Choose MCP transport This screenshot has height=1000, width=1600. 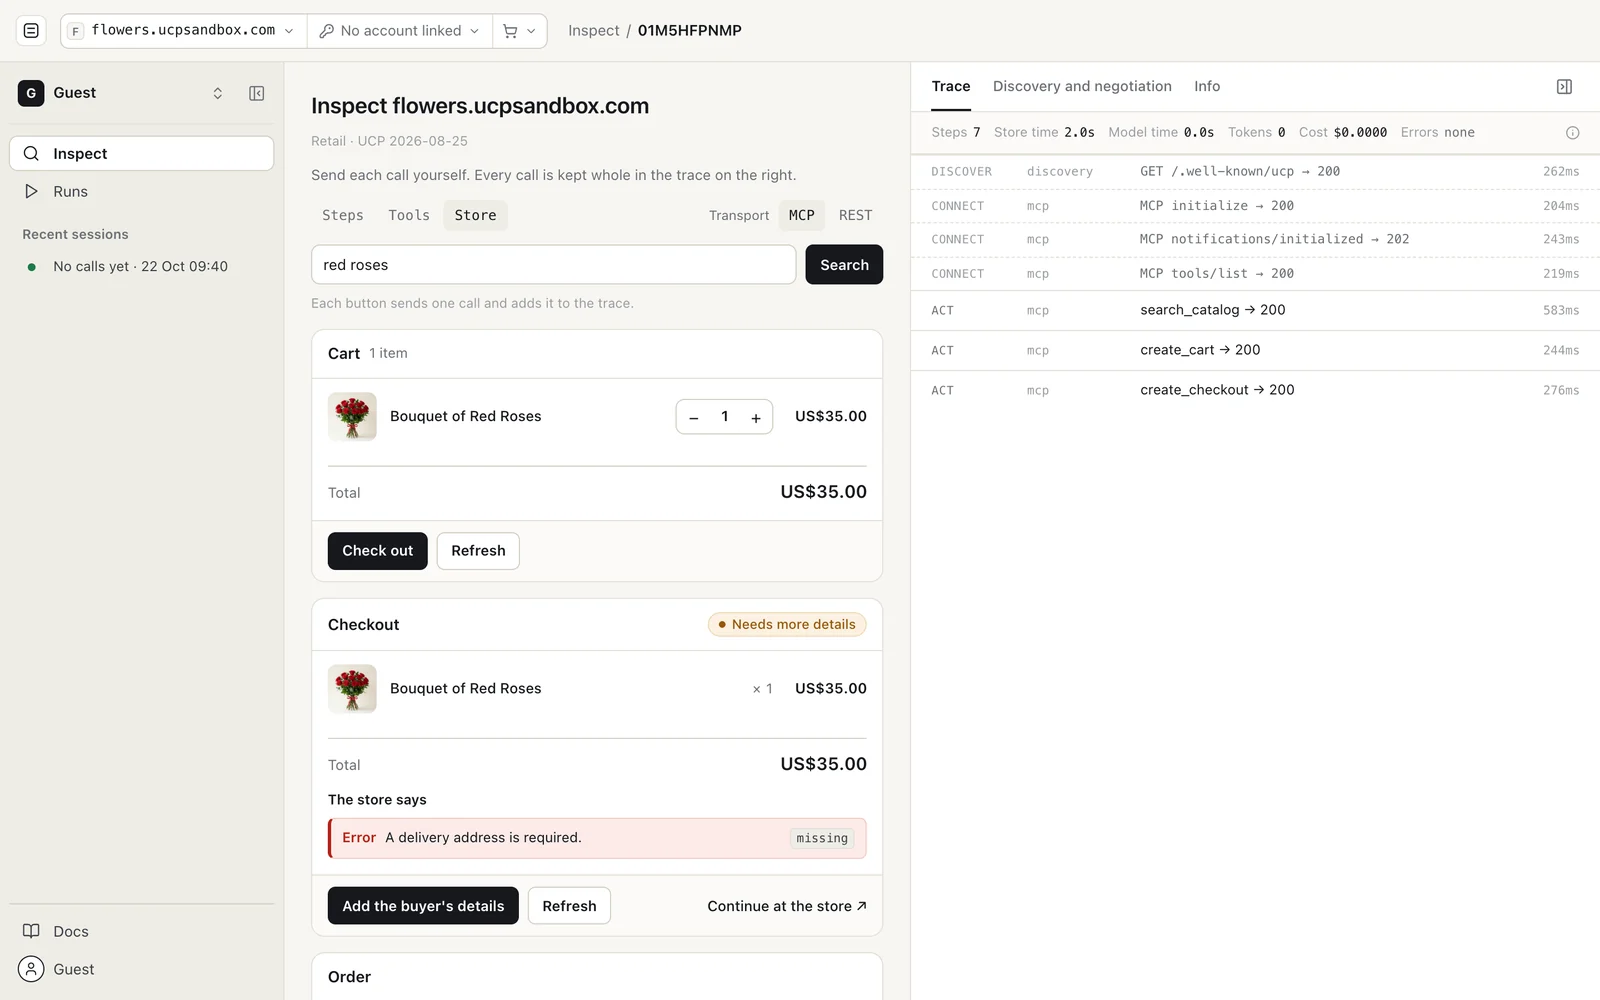pyautogui.click(x=802, y=215)
